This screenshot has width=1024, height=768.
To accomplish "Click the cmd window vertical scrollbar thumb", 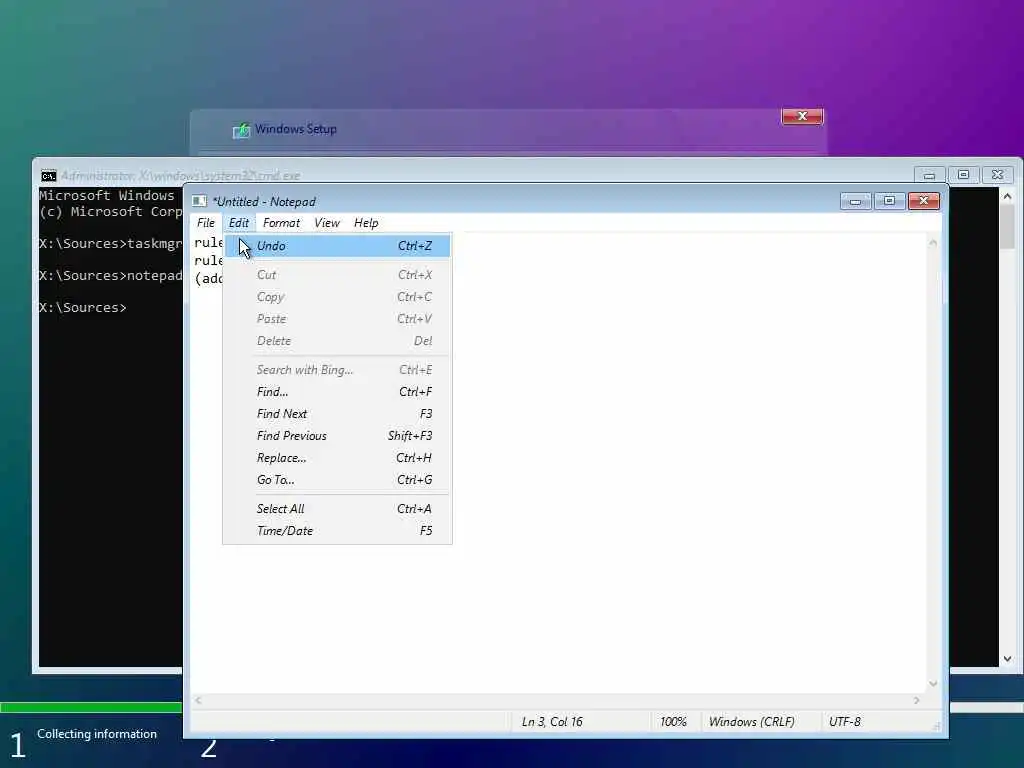I will pyautogui.click(x=1007, y=227).
